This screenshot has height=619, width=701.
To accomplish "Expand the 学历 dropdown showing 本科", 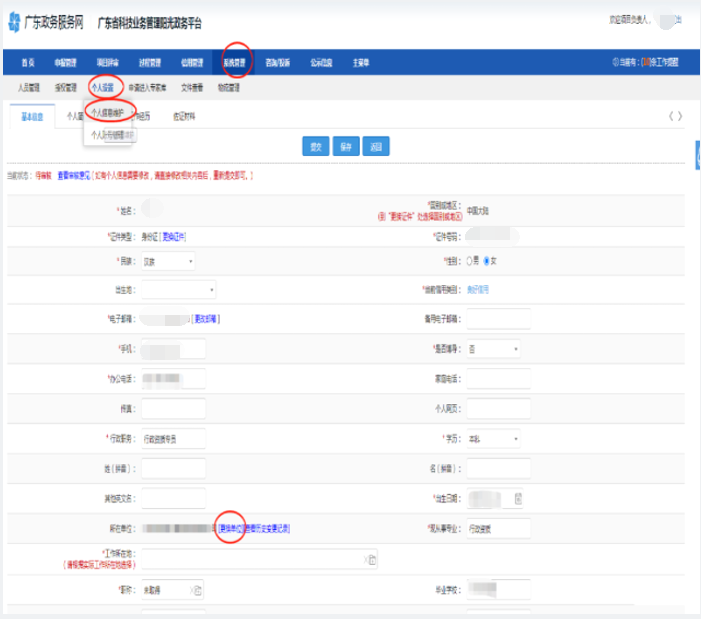I will pos(493,439).
